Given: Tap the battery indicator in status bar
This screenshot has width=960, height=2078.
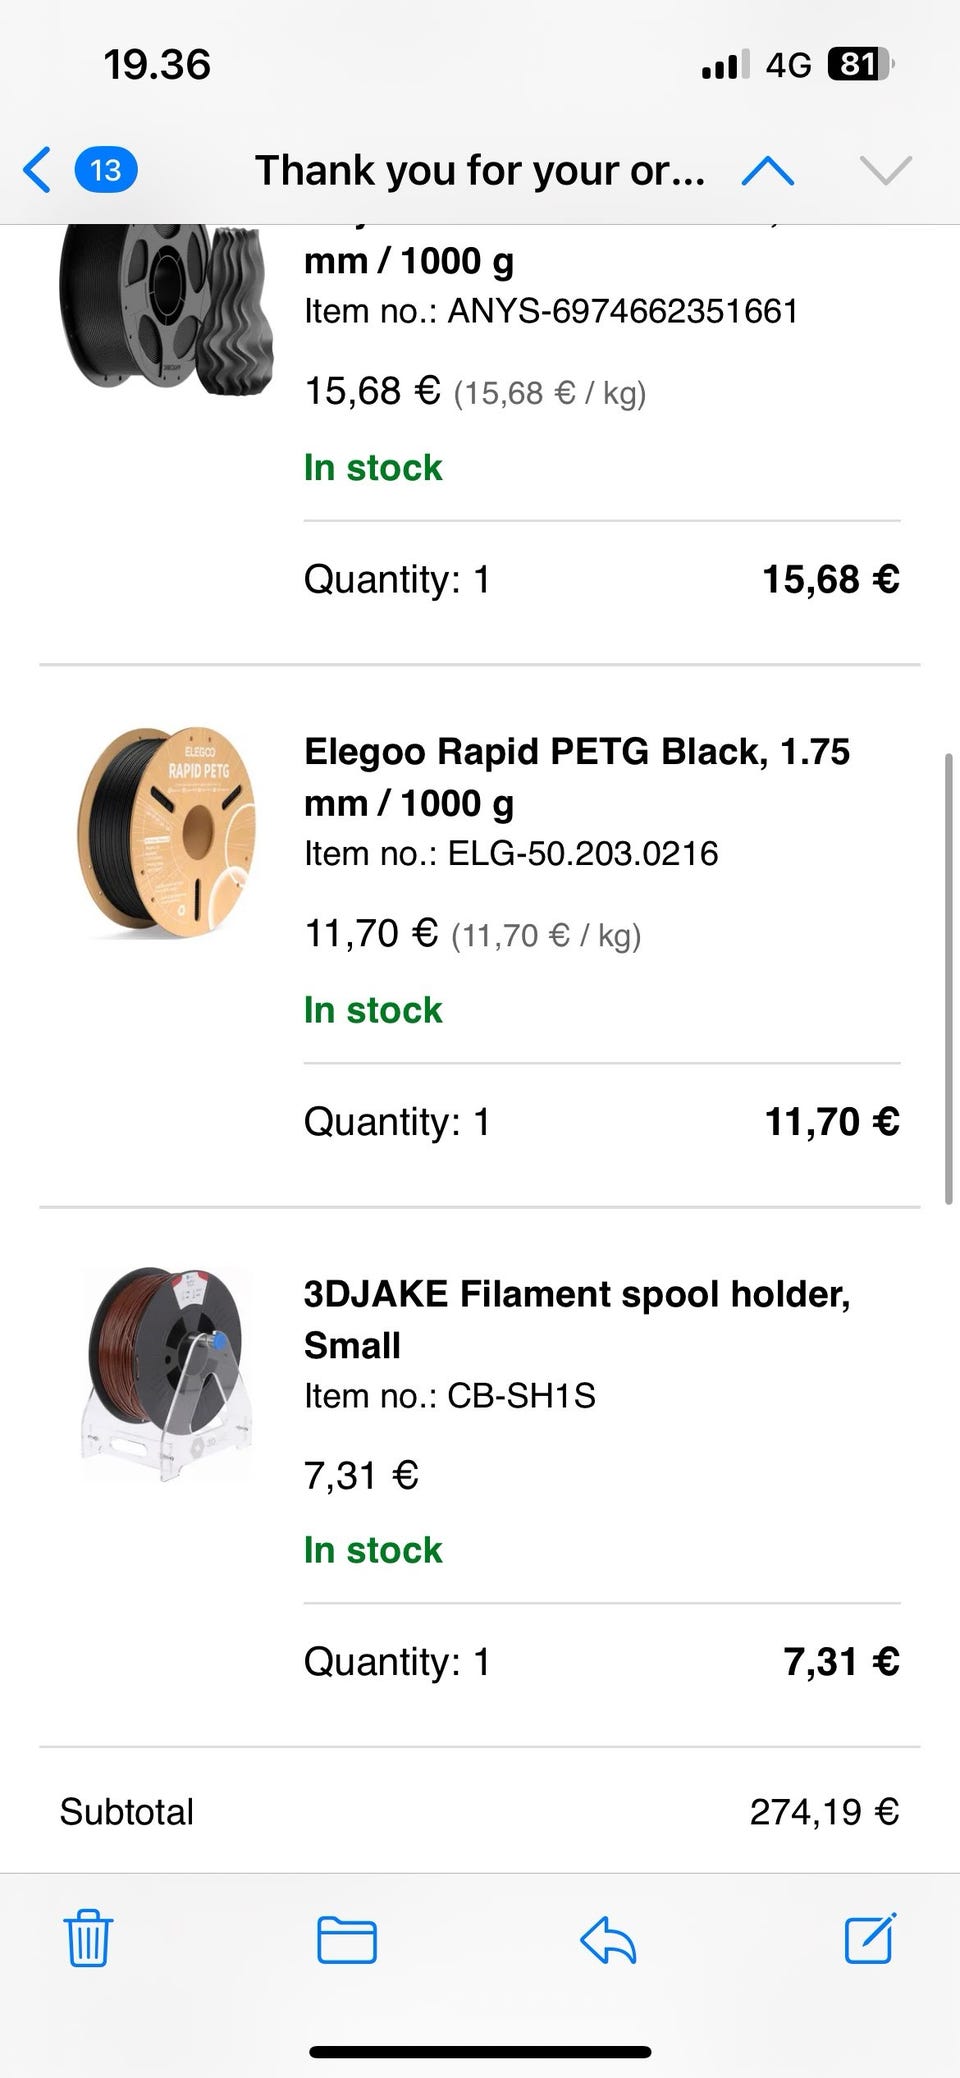Looking at the screenshot, I should pyautogui.click(x=859, y=65).
